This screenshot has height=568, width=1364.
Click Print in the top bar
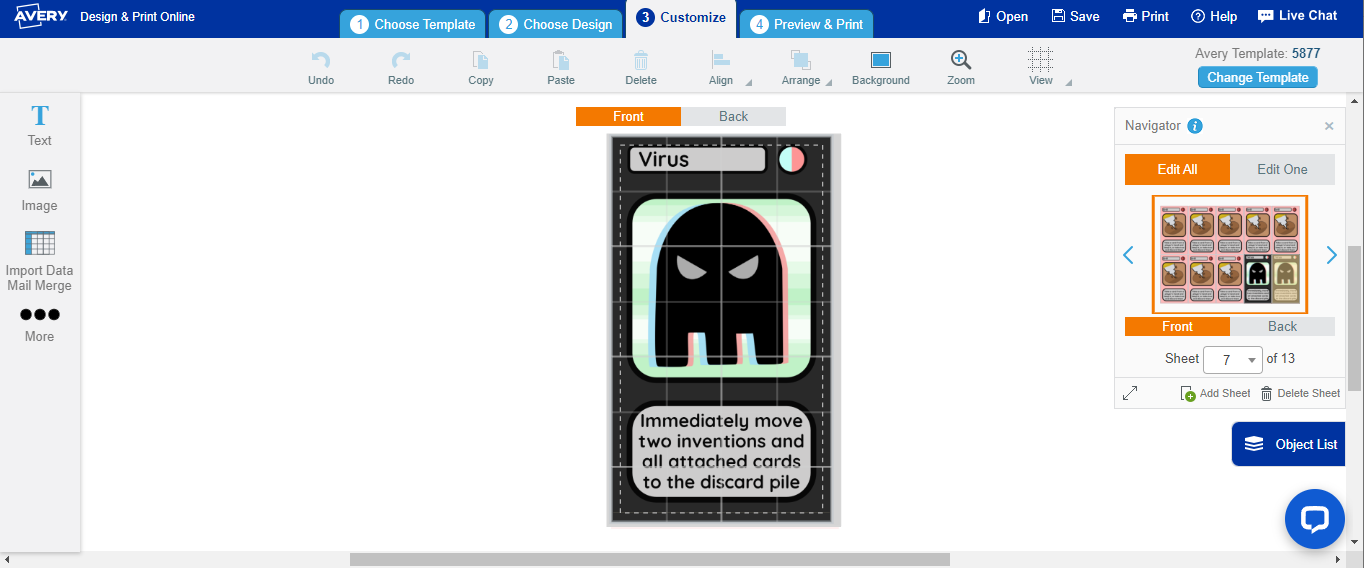[1146, 16]
